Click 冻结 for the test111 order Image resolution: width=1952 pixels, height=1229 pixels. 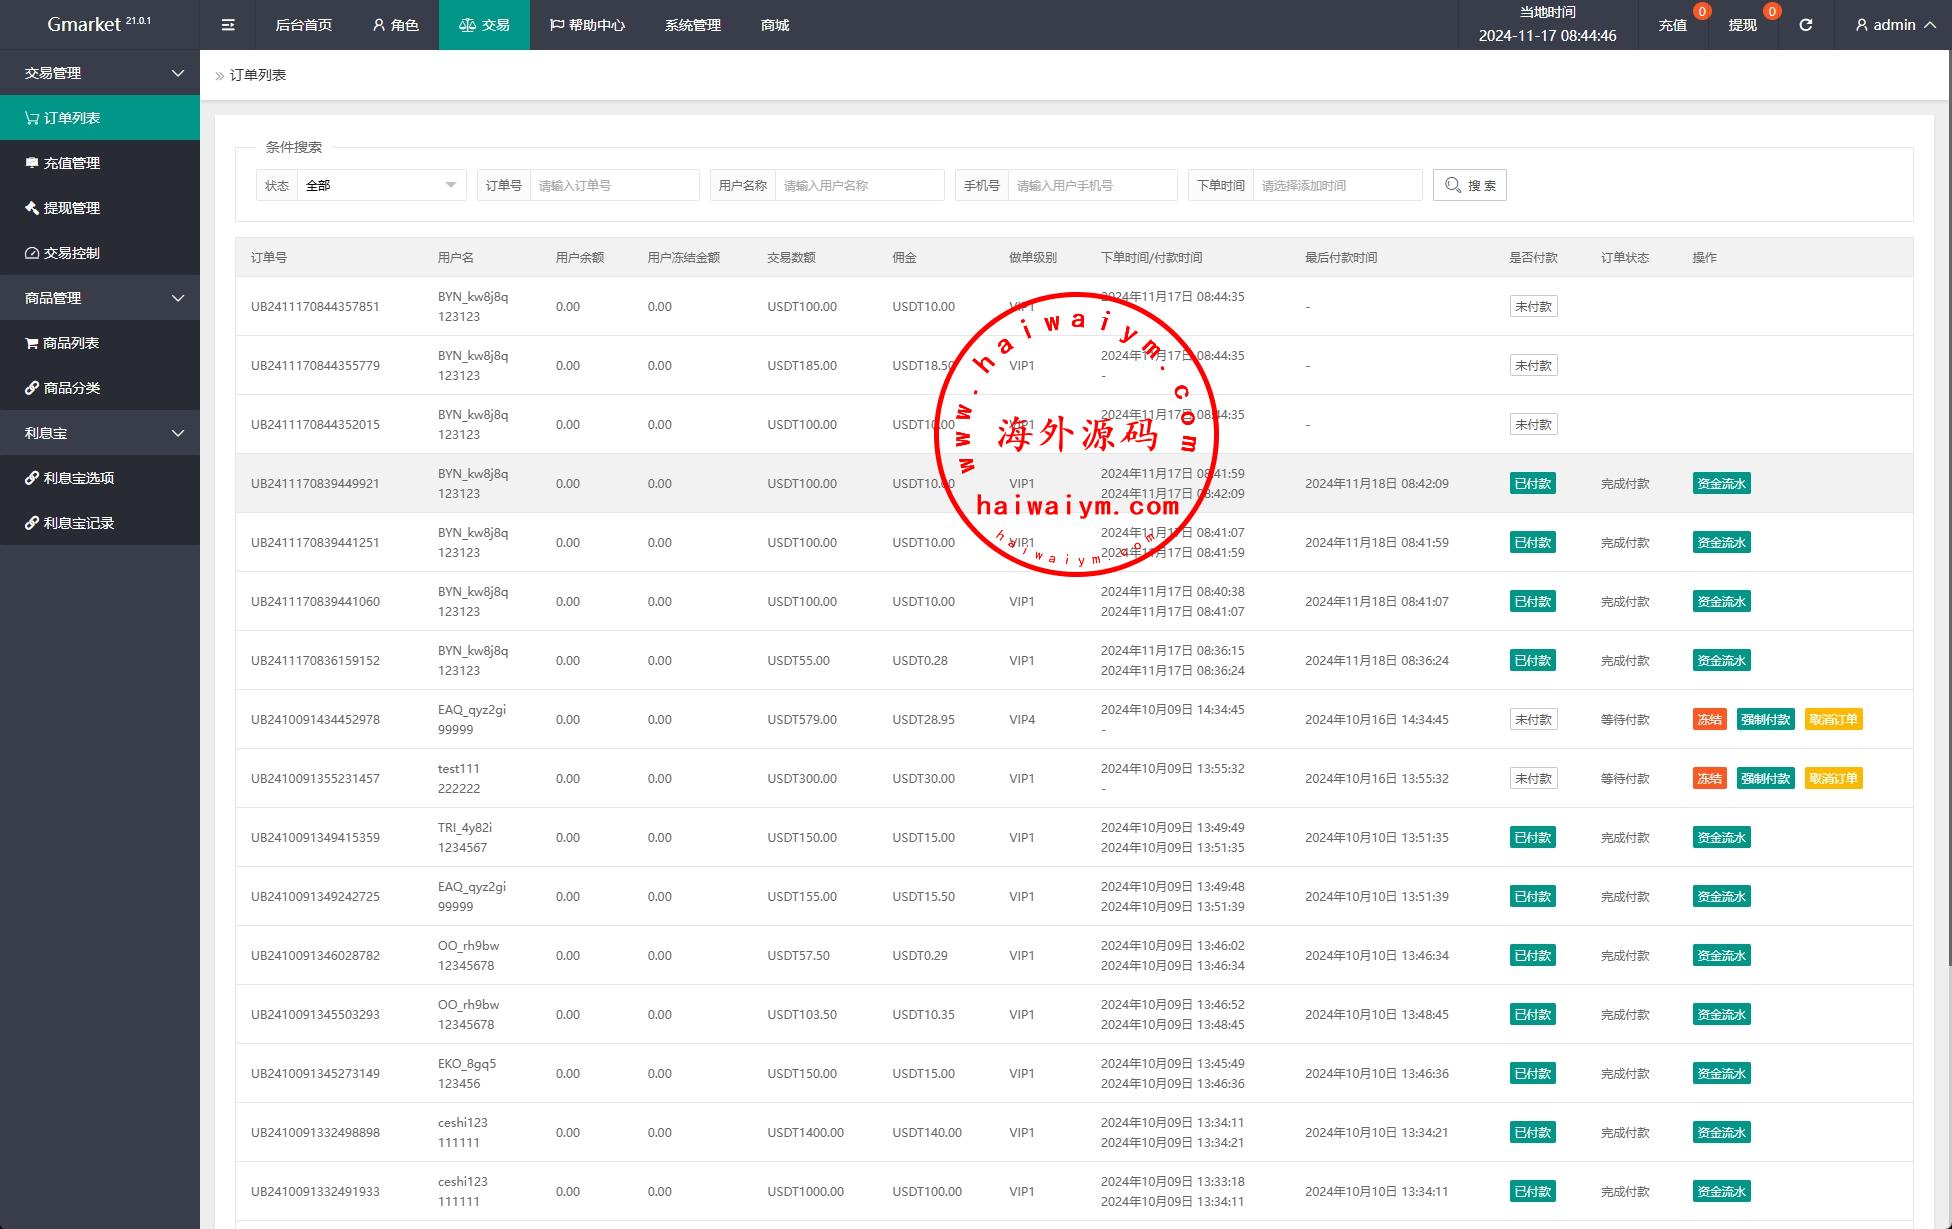pyautogui.click(x=1709, y=778)
